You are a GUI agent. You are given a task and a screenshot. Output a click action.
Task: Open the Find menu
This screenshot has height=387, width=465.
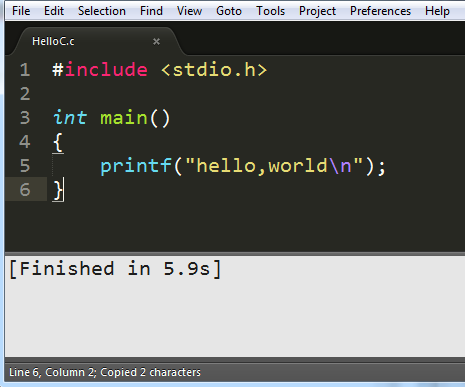[x=151, y=11]
